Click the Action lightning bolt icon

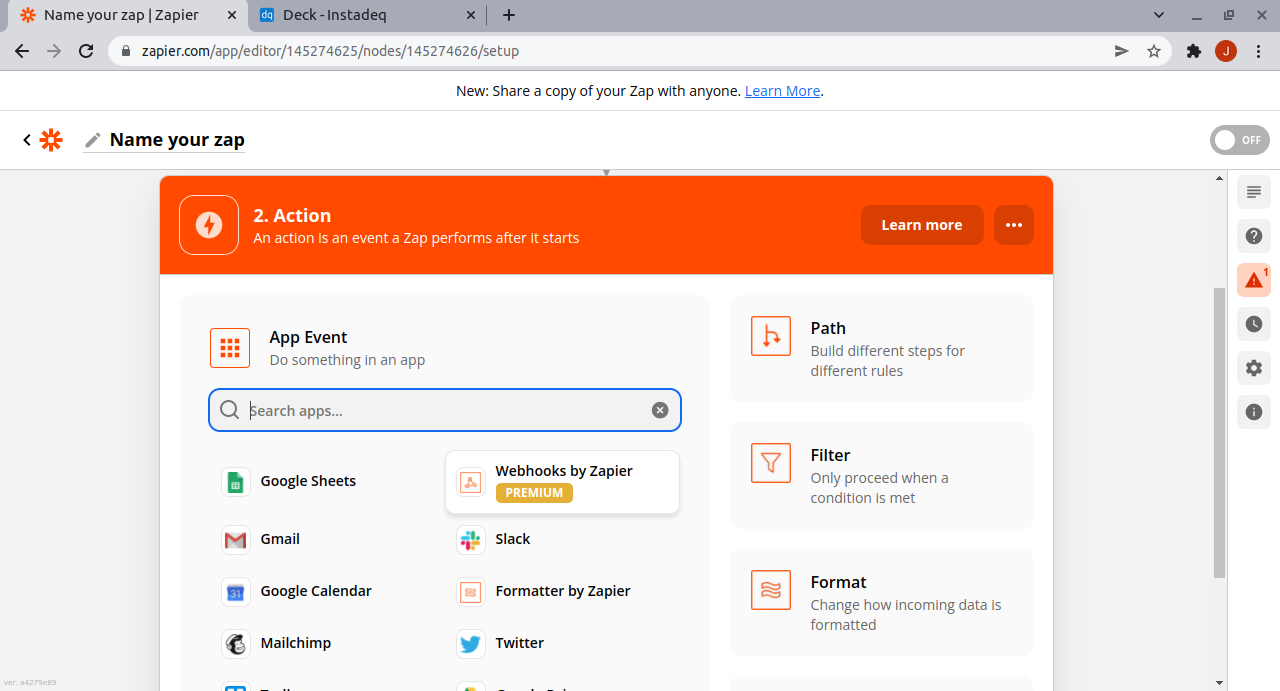[209, 225]
